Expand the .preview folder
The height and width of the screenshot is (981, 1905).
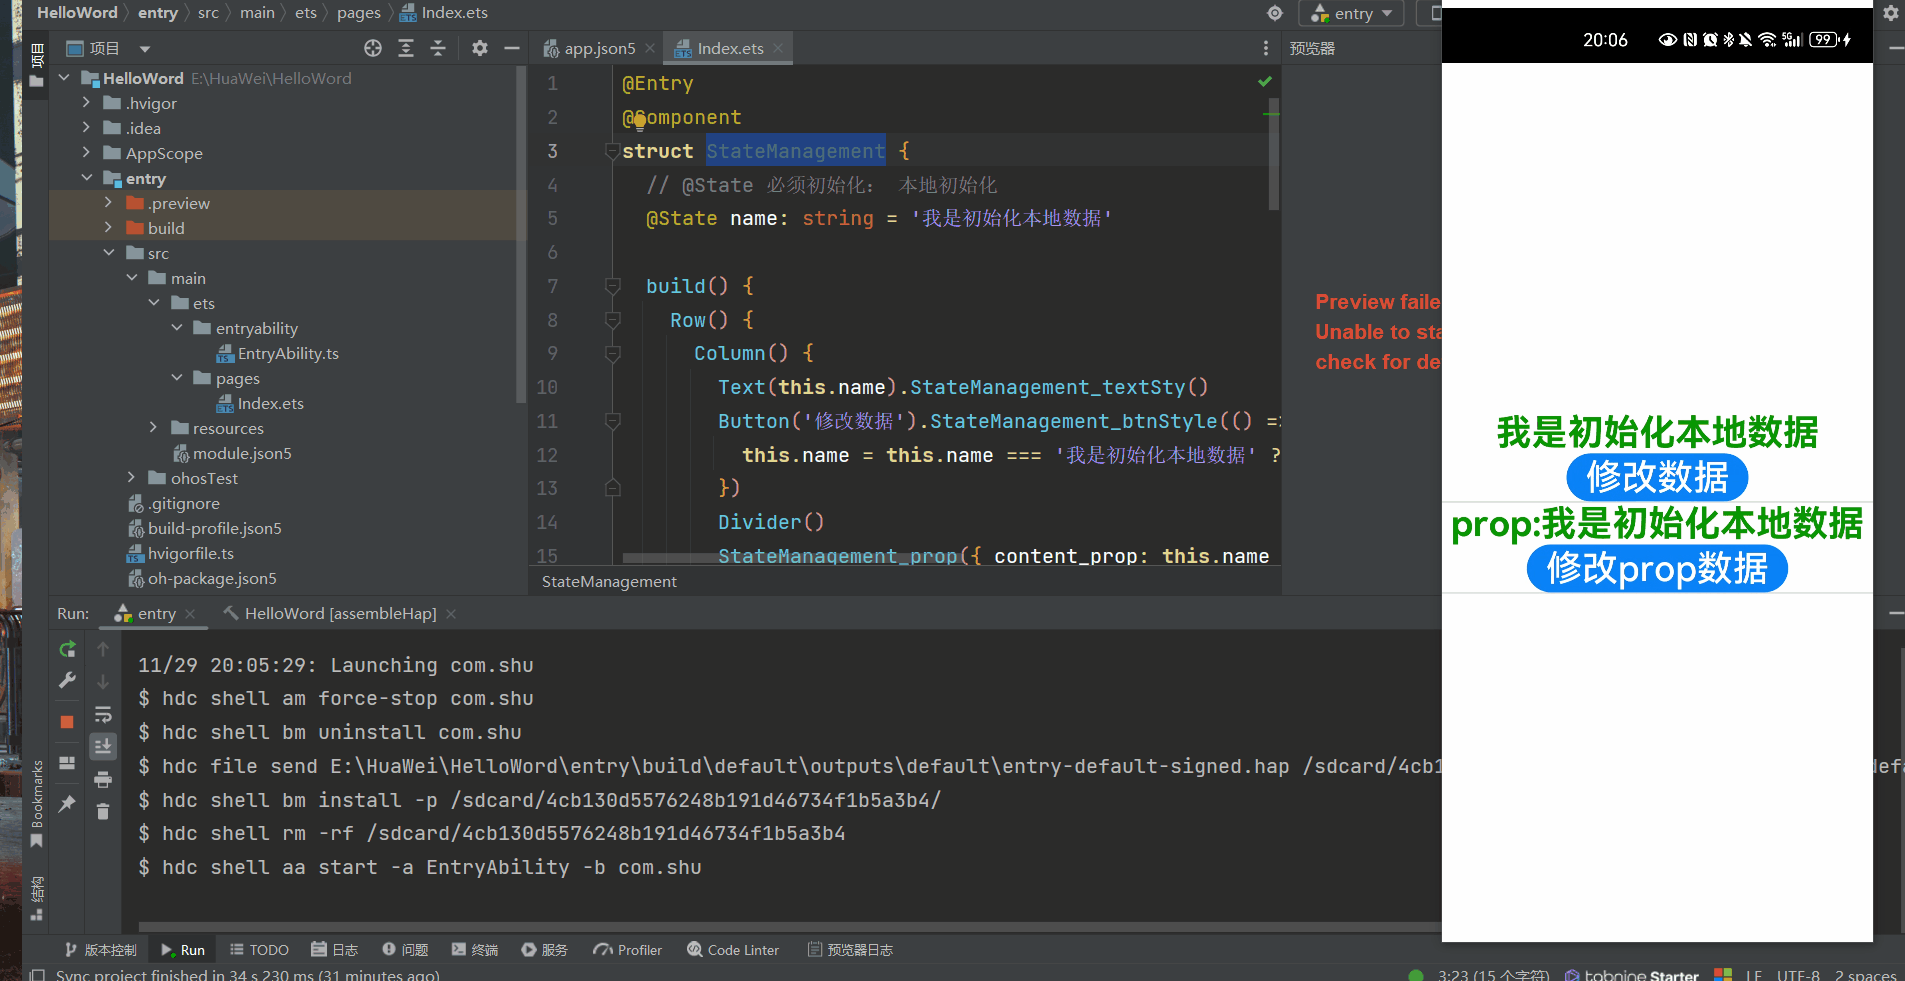109,202
